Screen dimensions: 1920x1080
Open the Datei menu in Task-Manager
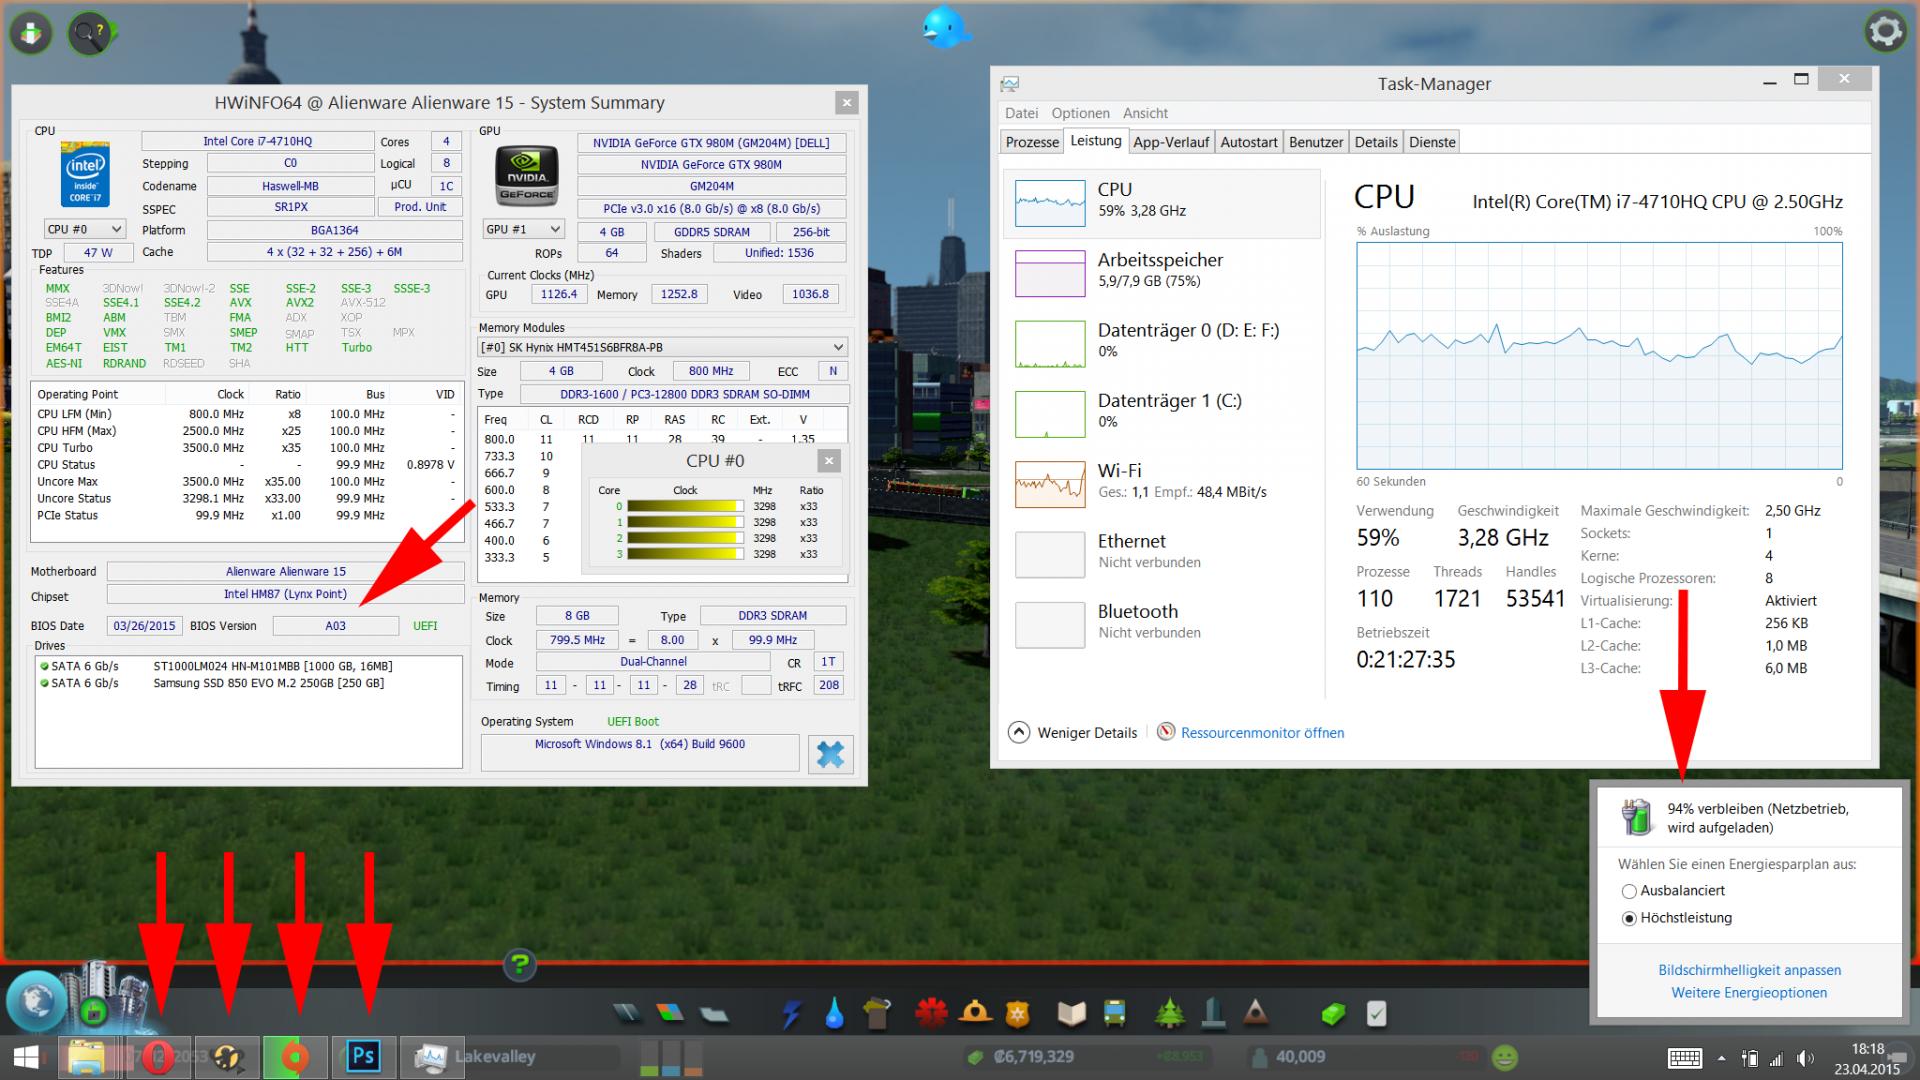1022,113
